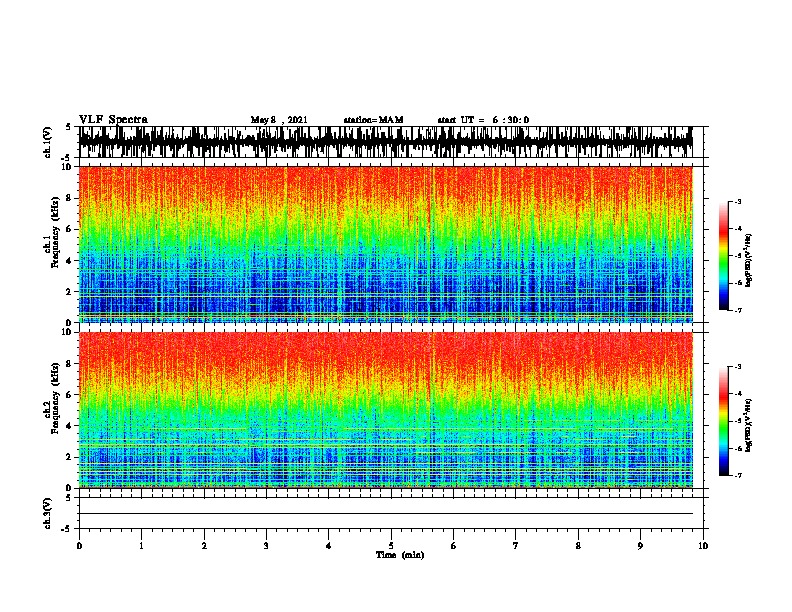Click the "-3" label on ch.1 color scale
792x612 pixels.
(737, 201)
